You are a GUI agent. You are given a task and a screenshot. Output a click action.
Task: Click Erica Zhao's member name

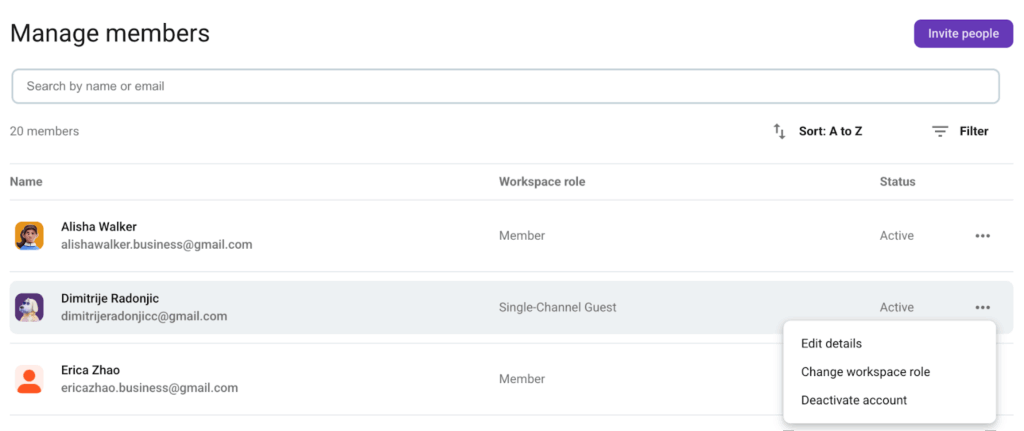[91, 370]
